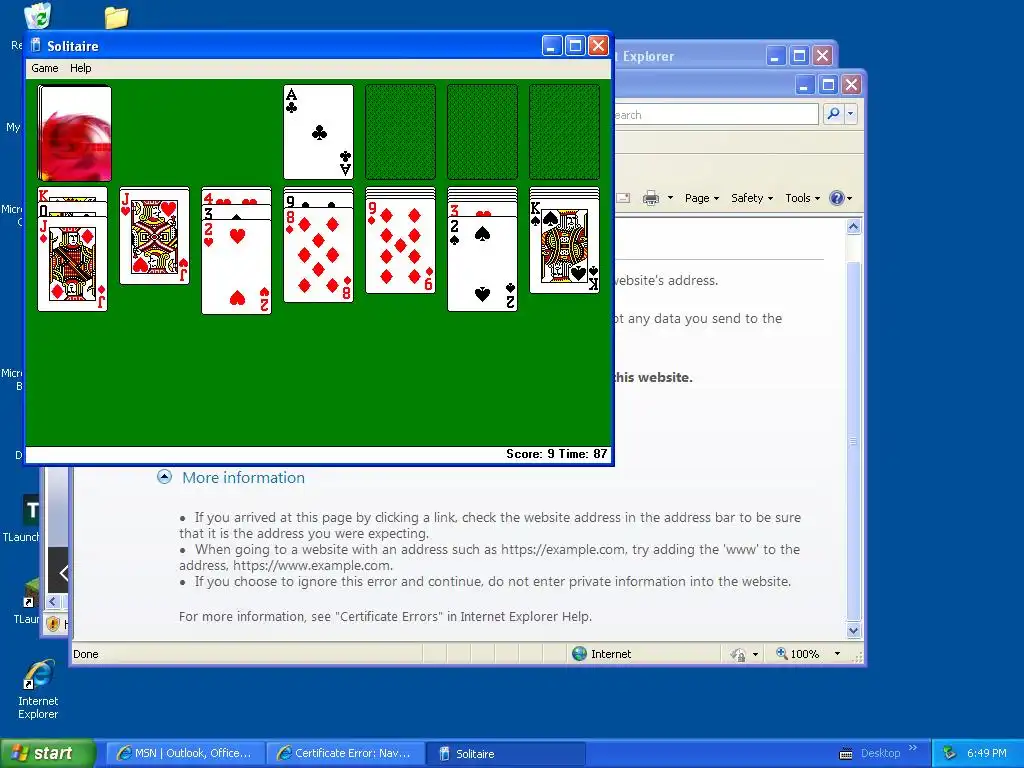The width and height of the screenshot is (1024, 768).
Task: Click the partly hidden King card in first column
Action: [x=72, y=194]
